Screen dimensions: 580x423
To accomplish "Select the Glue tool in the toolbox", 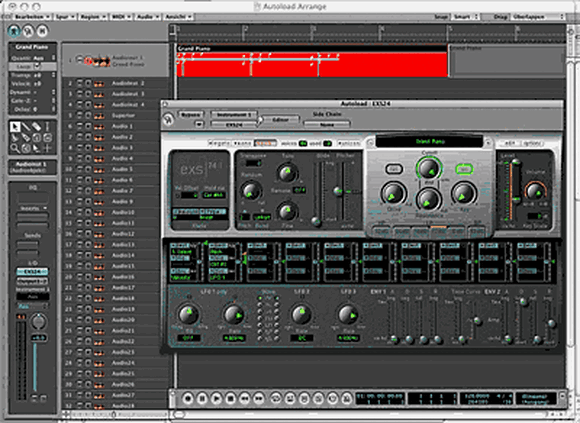I will 26,138.
